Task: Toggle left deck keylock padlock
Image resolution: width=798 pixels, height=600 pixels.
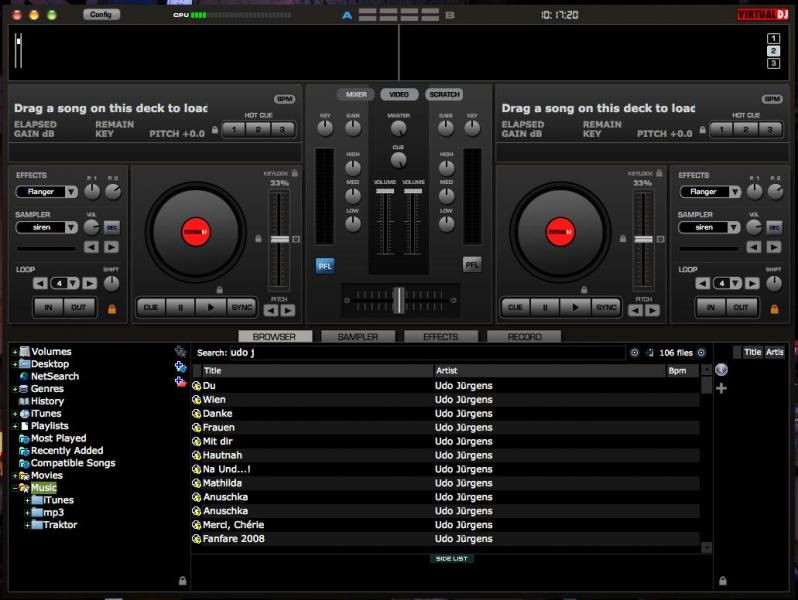Action: click(x=295, y=173)
